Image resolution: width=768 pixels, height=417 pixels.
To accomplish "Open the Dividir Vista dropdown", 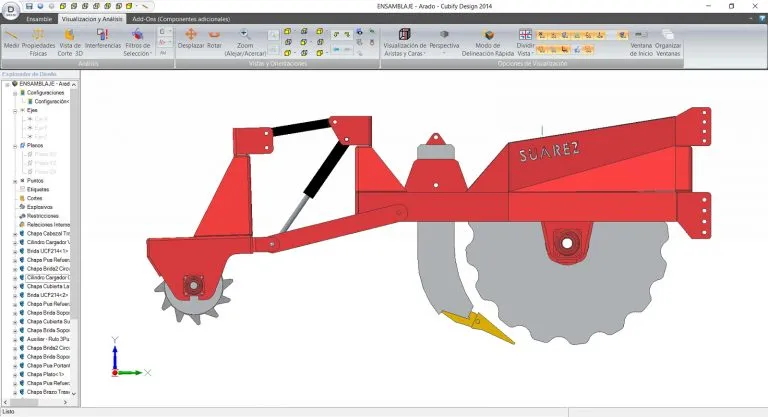I will pos(526,40).
